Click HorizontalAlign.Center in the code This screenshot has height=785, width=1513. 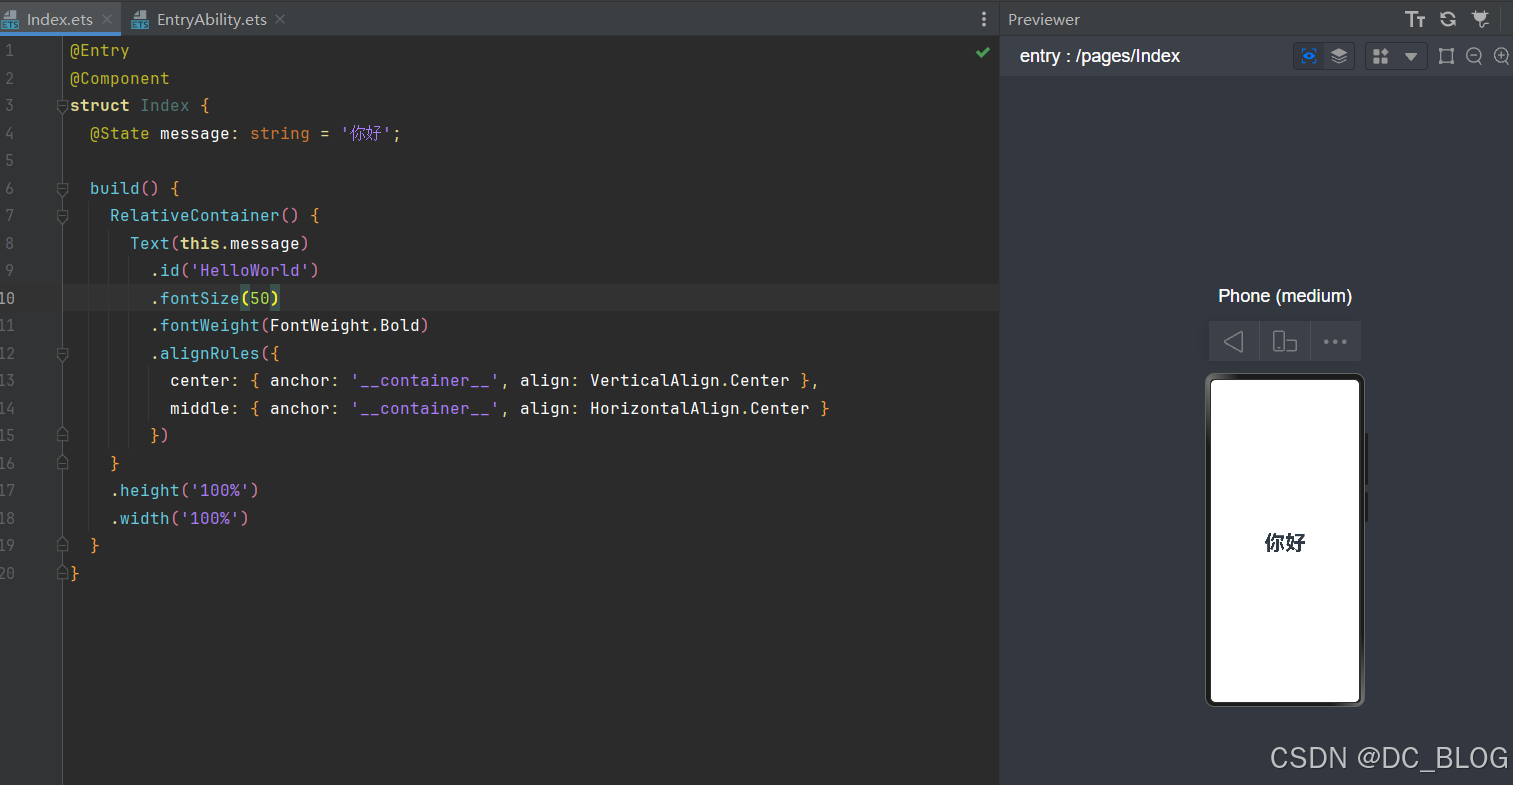click(x=700, y=409)
